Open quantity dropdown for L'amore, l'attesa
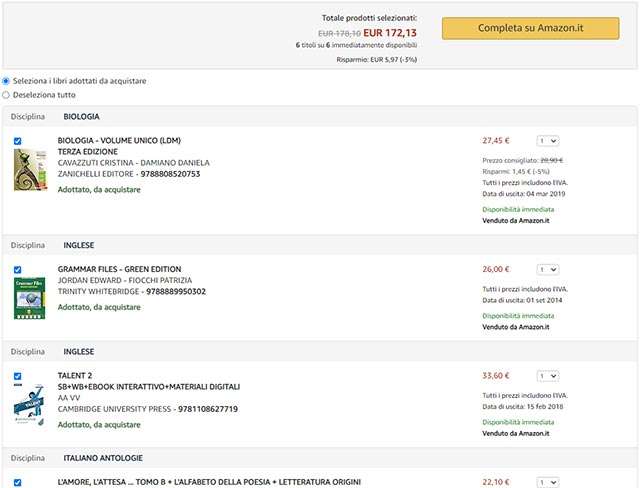Image resolution: width=640 pixels, height=488 pixels. [x=548, y=483]
